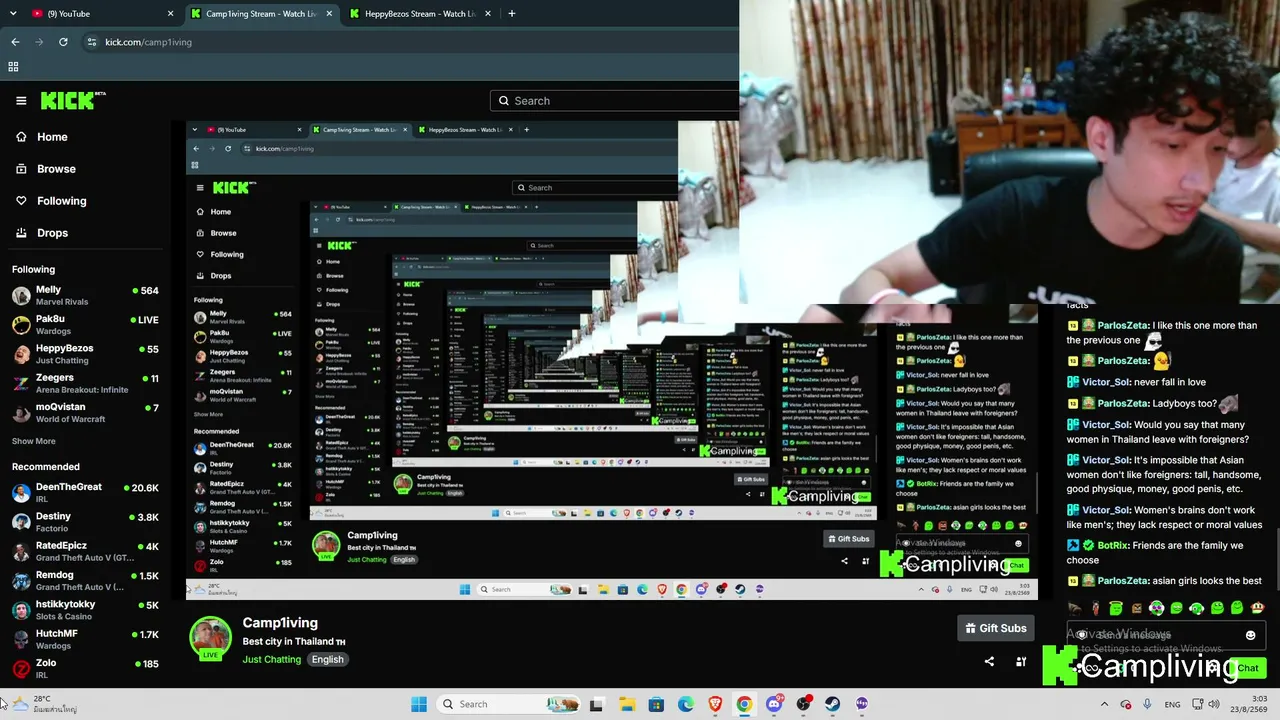Click the green Chat send button
Viewport: 1280px width, 720px height.
tap(1247, 668)
